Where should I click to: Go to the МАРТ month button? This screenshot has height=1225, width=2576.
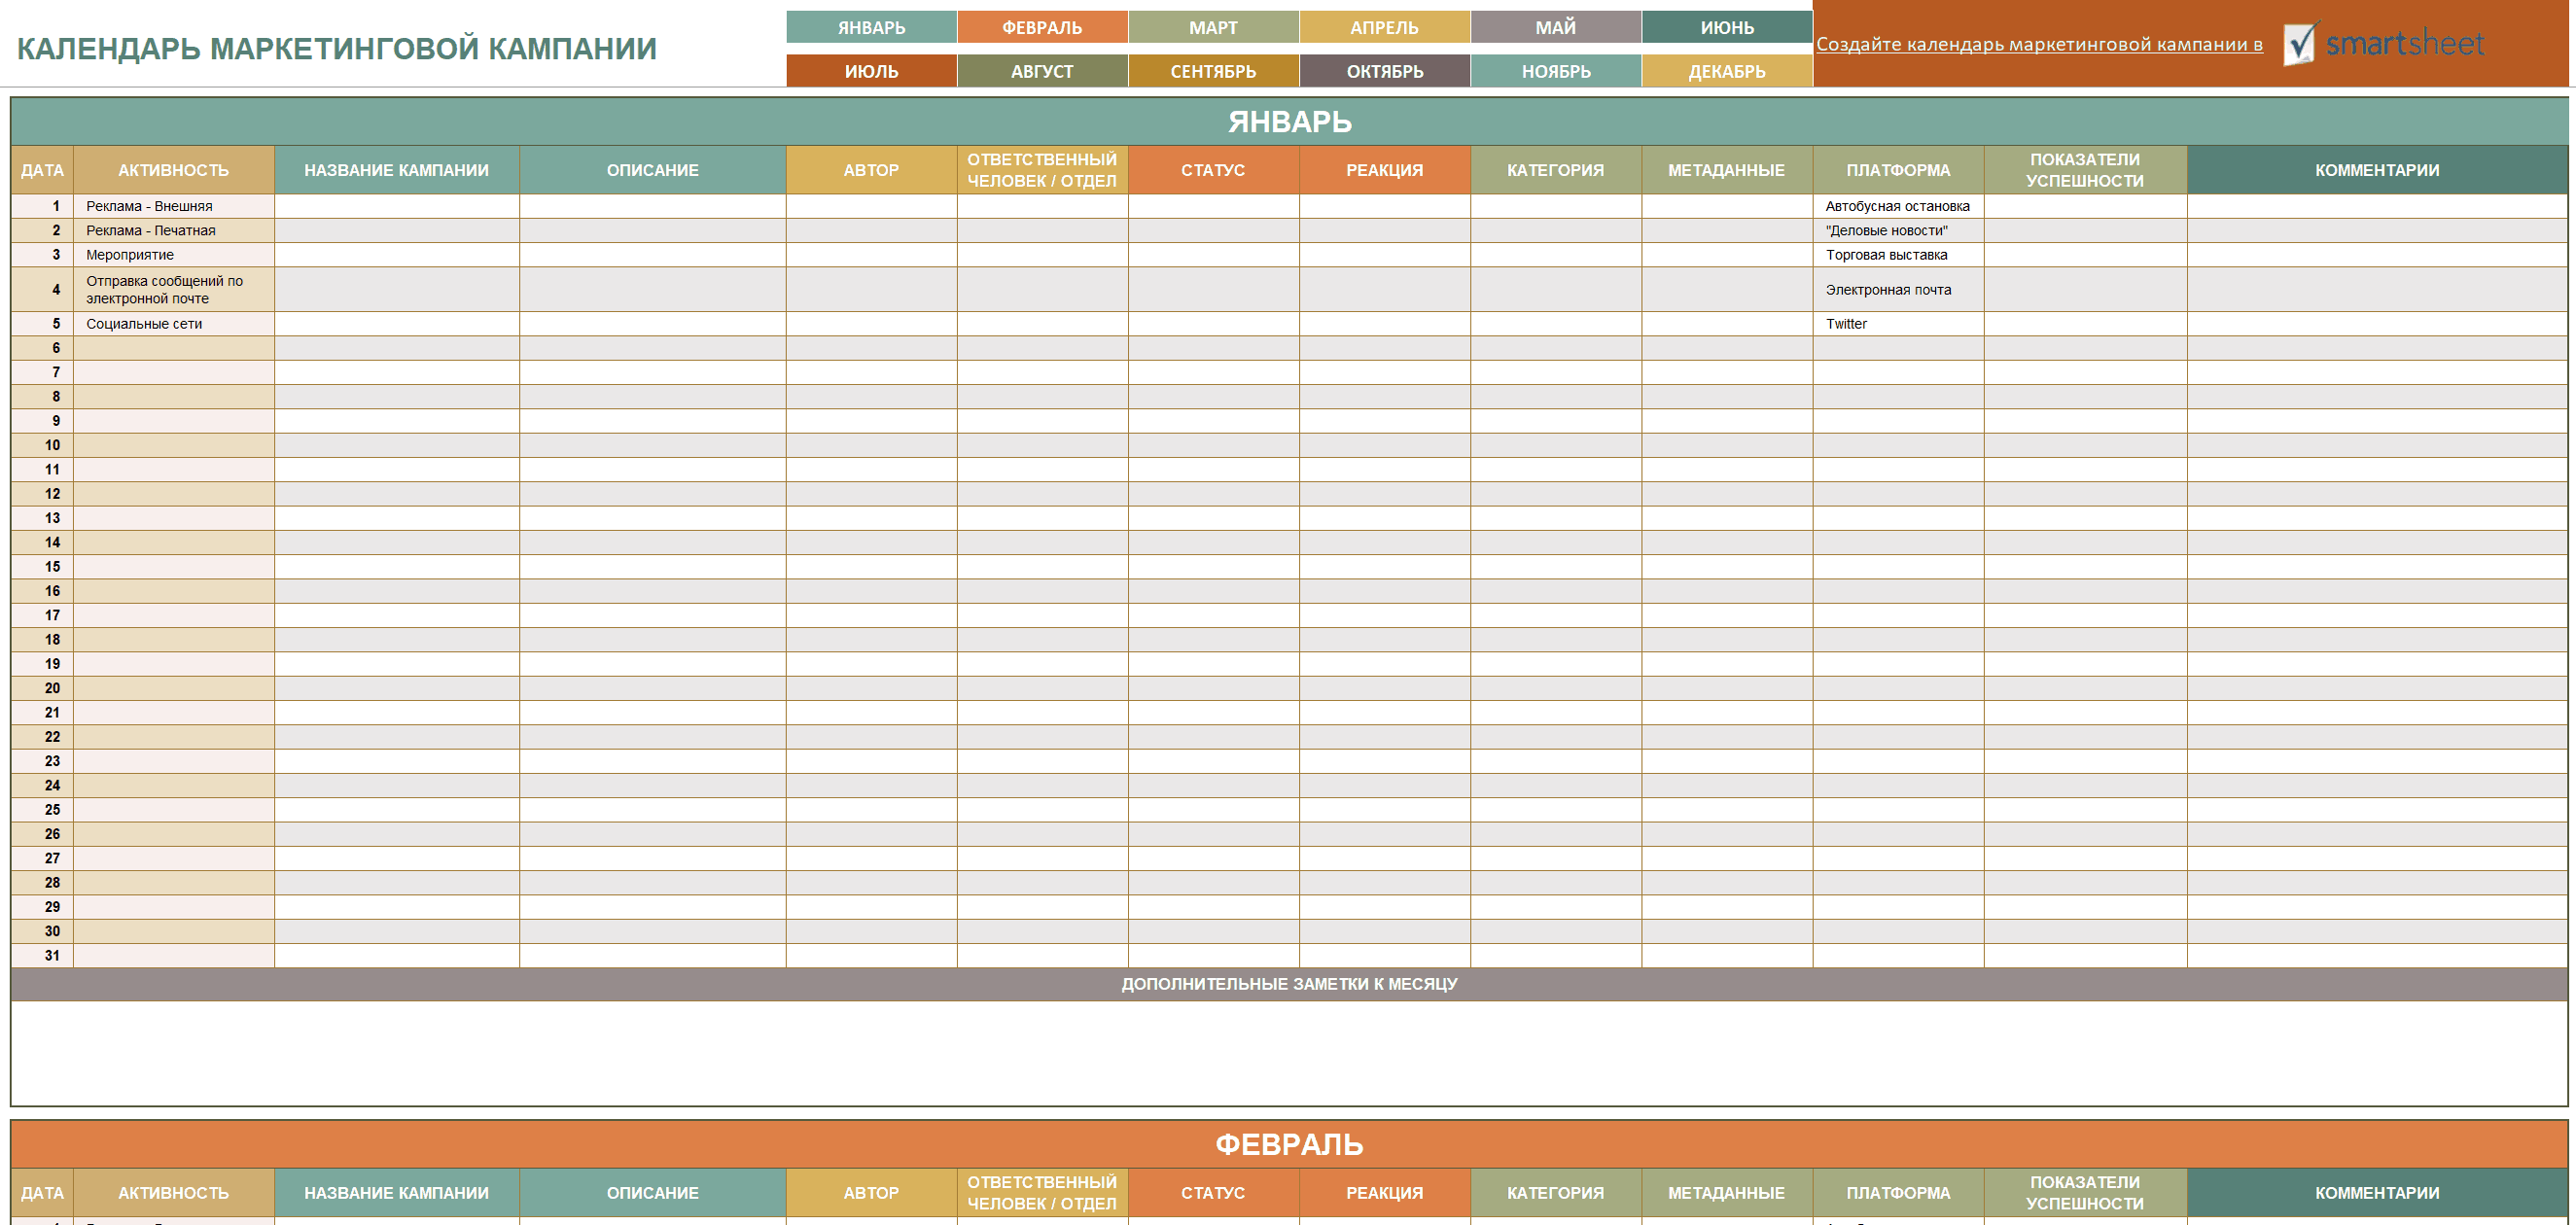click(1213, 27)
